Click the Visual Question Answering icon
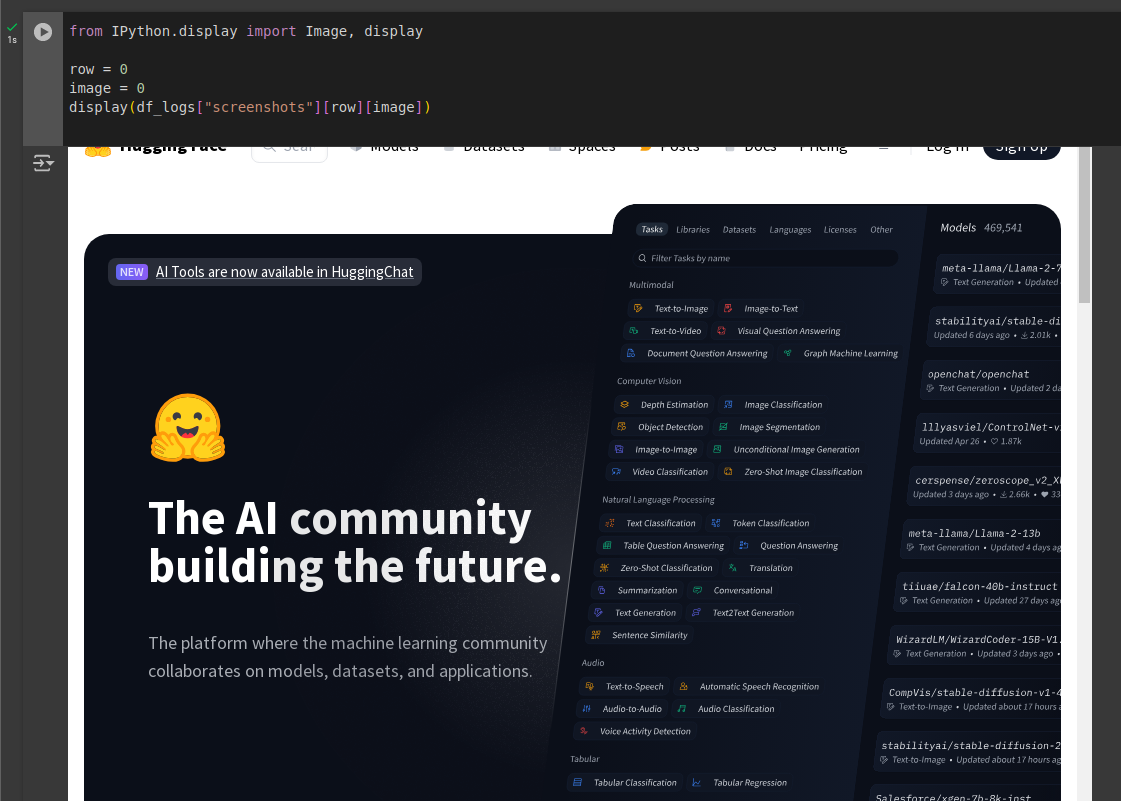The height and width of the screenshot is (801, 1121). pyautogui.click(x=721, y=330)
